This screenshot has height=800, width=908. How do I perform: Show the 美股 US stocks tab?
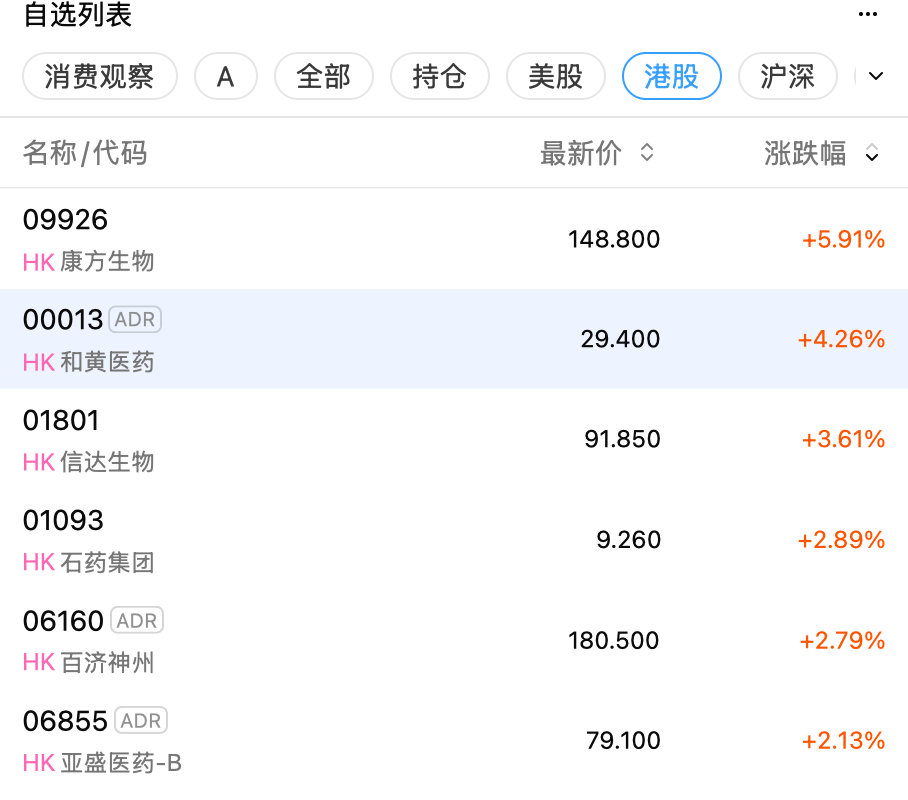point(556,77)
